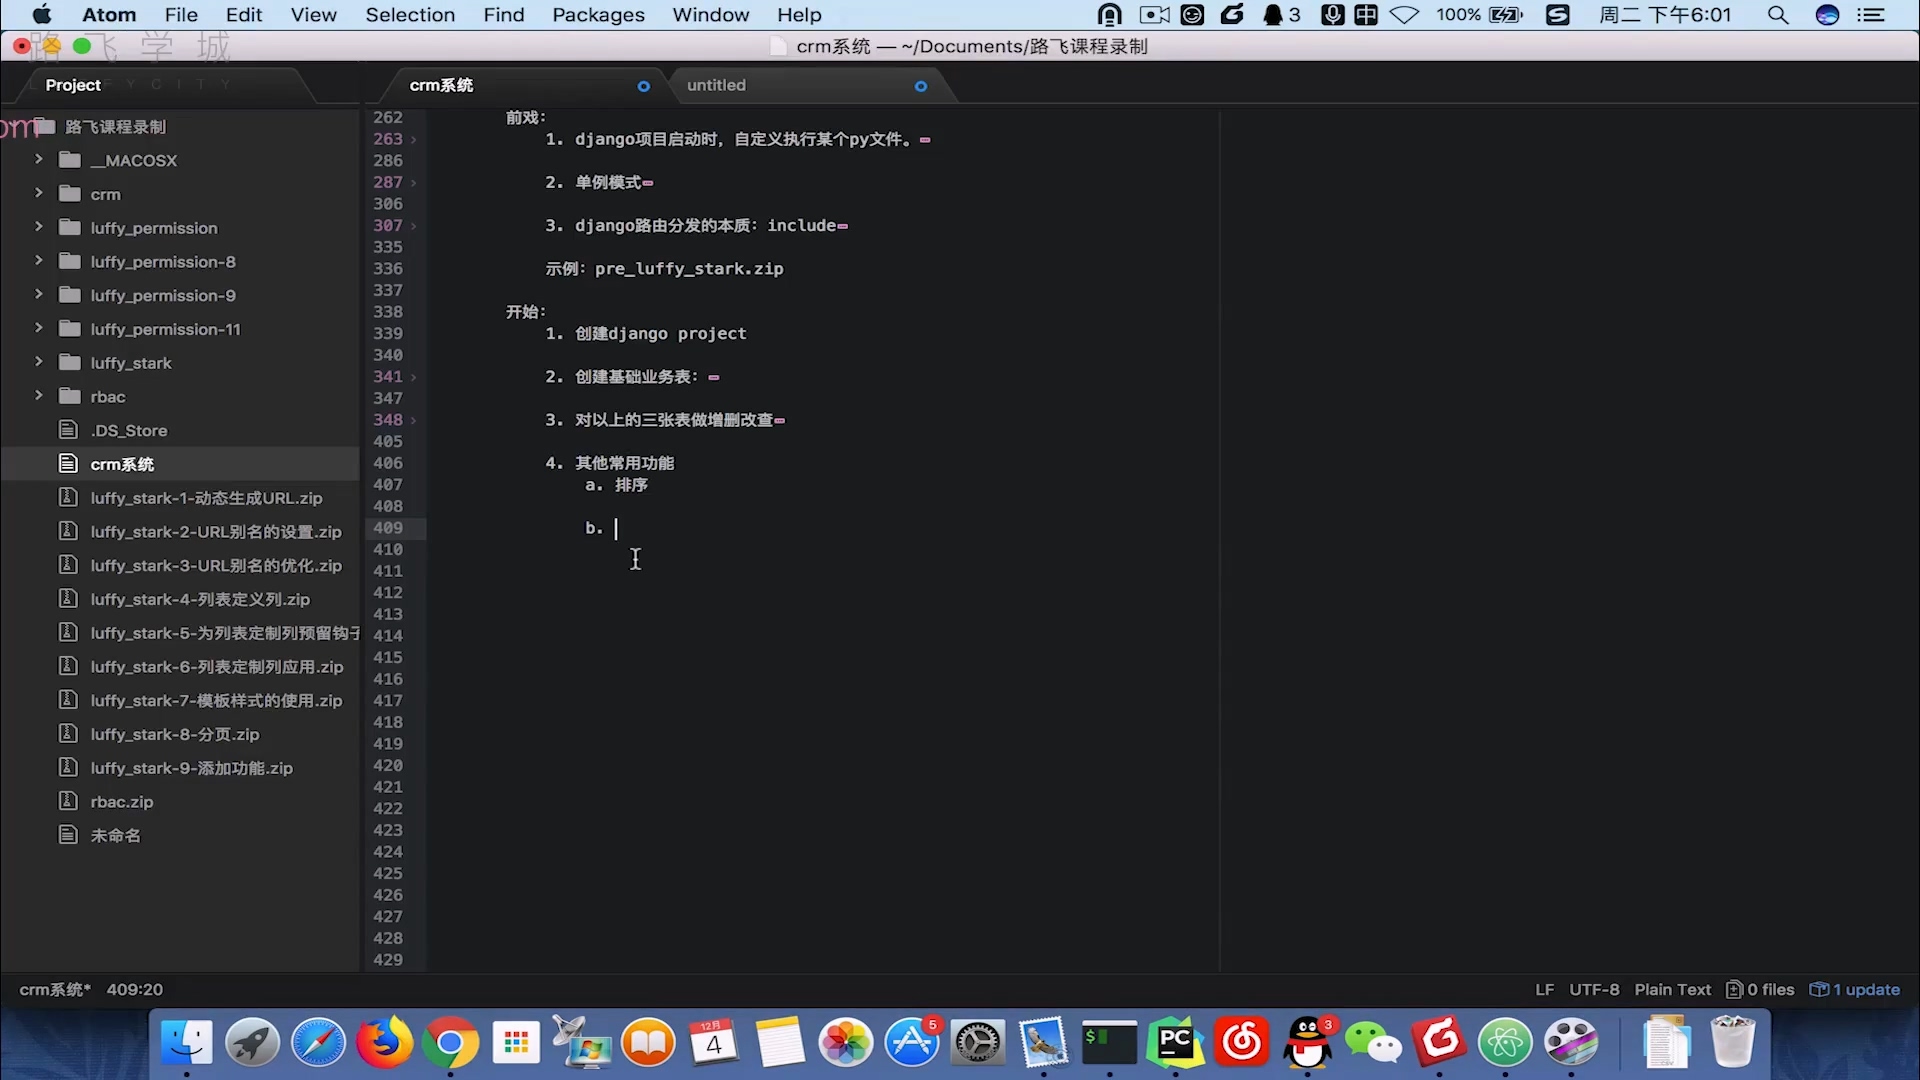Open the Calendar dock icon
1920x1080 pixels.
[x=714, y=1043]
